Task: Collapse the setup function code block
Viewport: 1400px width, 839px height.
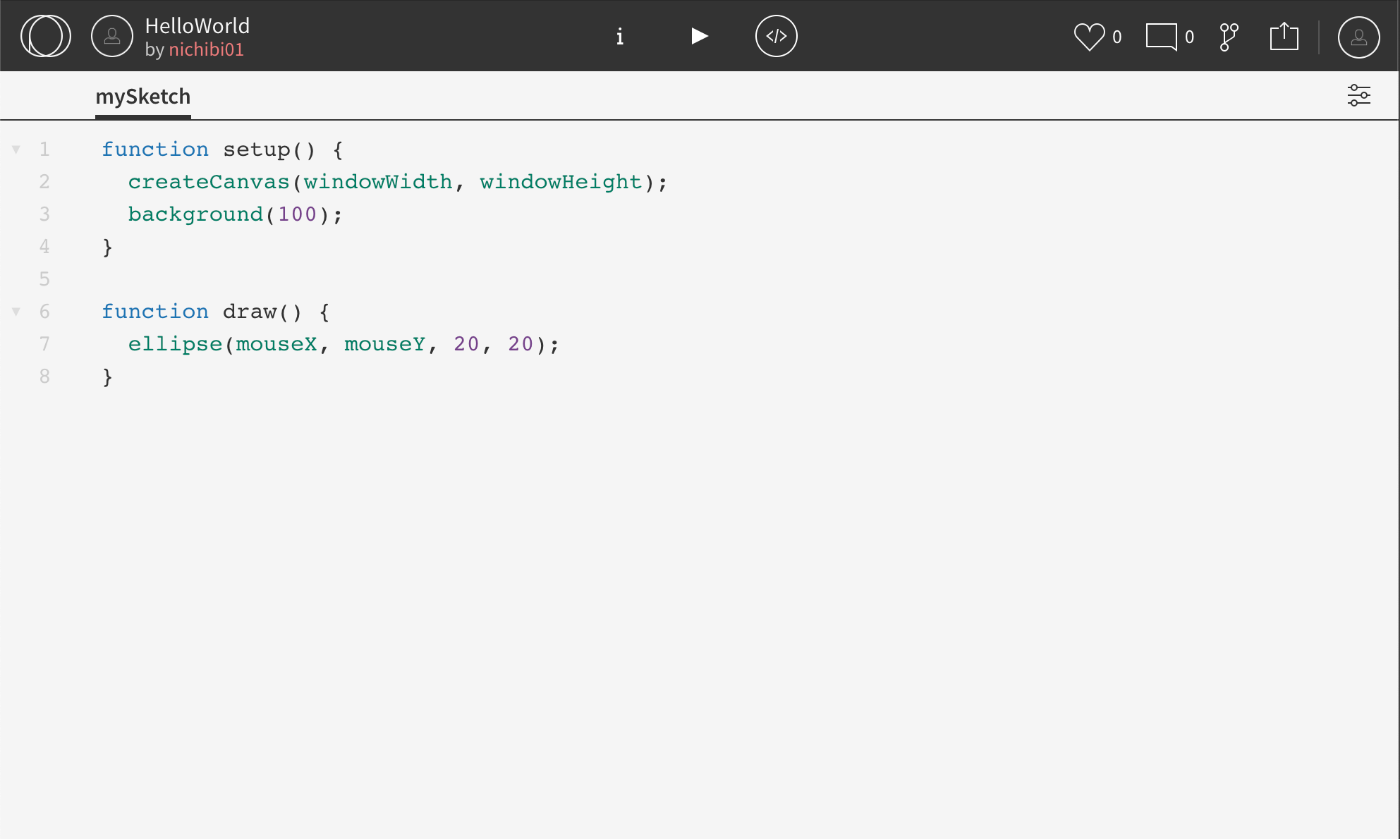Action: (x=16, y=148)
